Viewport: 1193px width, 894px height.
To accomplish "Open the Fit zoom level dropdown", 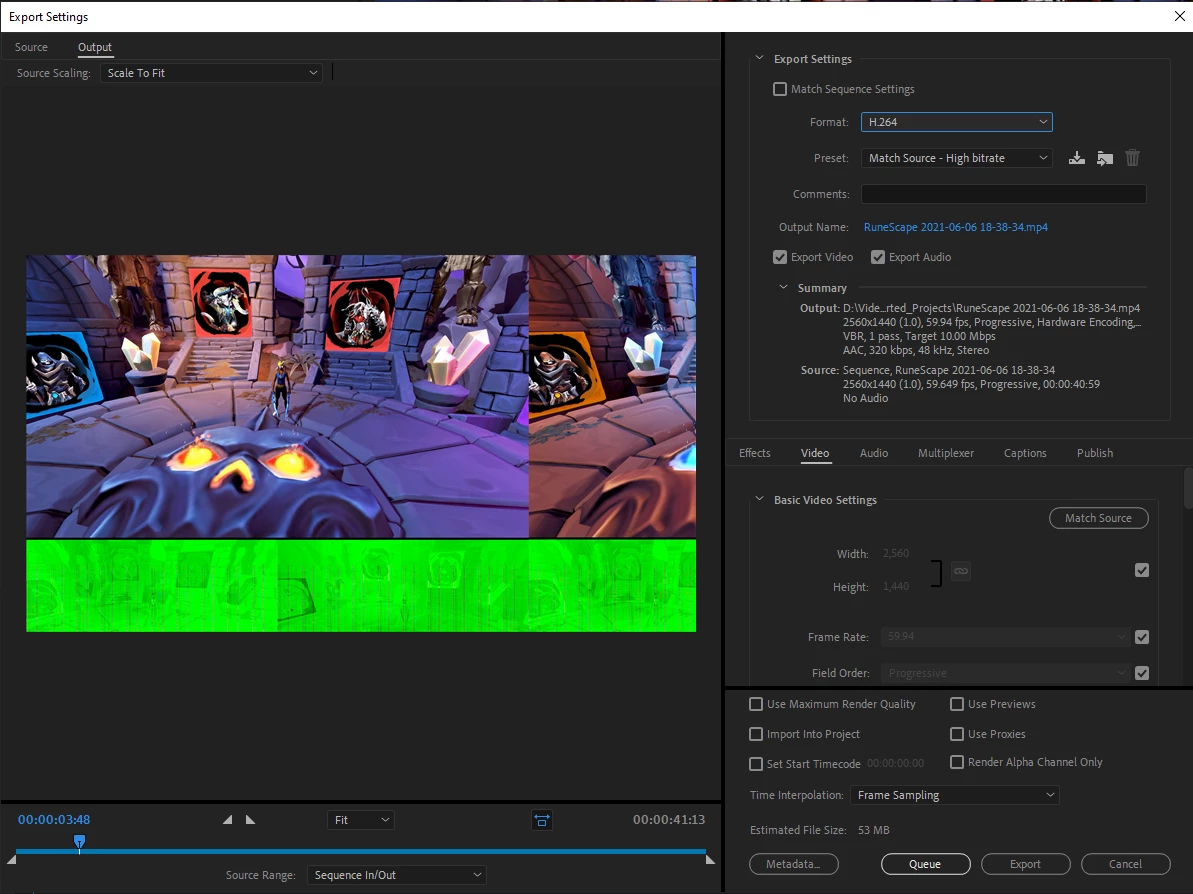I will click(361, 820).
